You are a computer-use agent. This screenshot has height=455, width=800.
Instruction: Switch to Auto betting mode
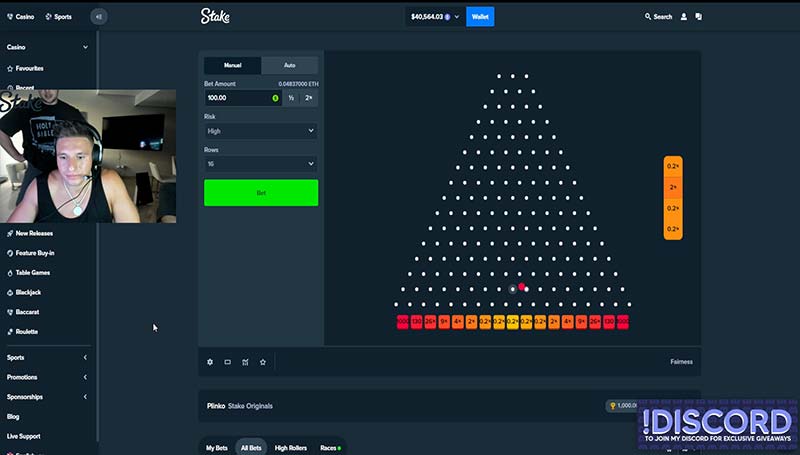290,65
